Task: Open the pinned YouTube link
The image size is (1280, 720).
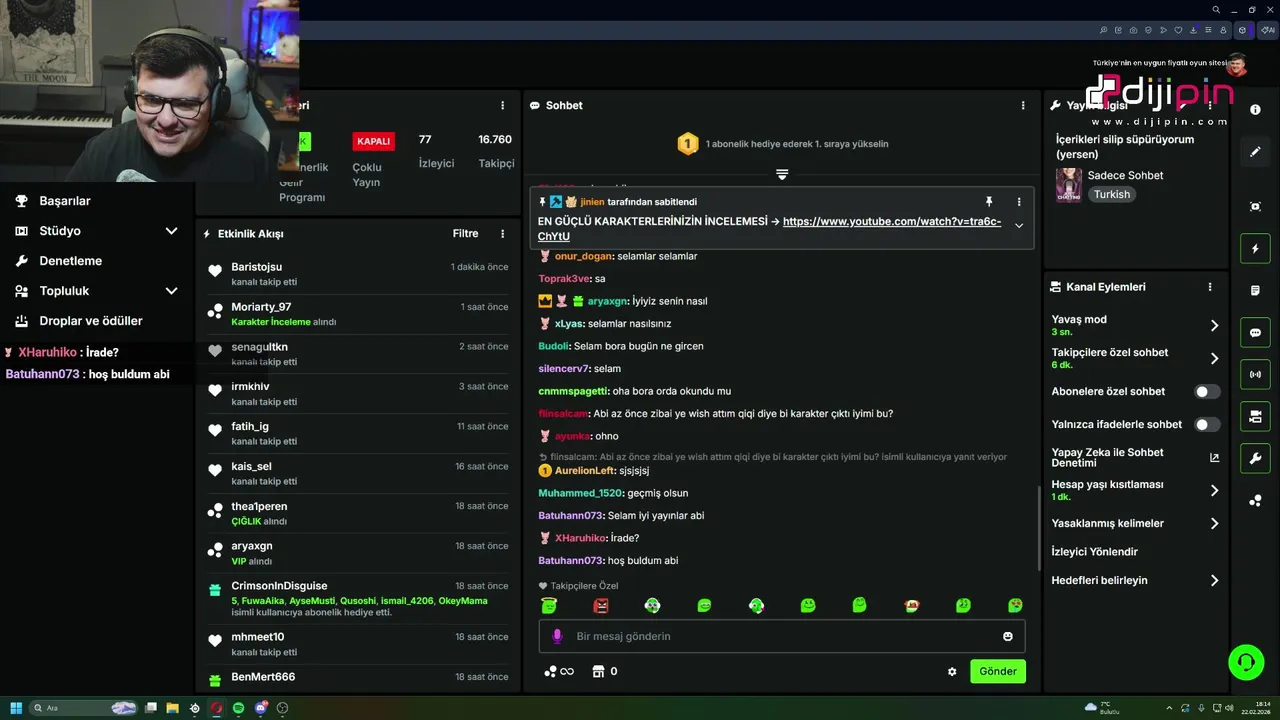Action: pos(769,229)
